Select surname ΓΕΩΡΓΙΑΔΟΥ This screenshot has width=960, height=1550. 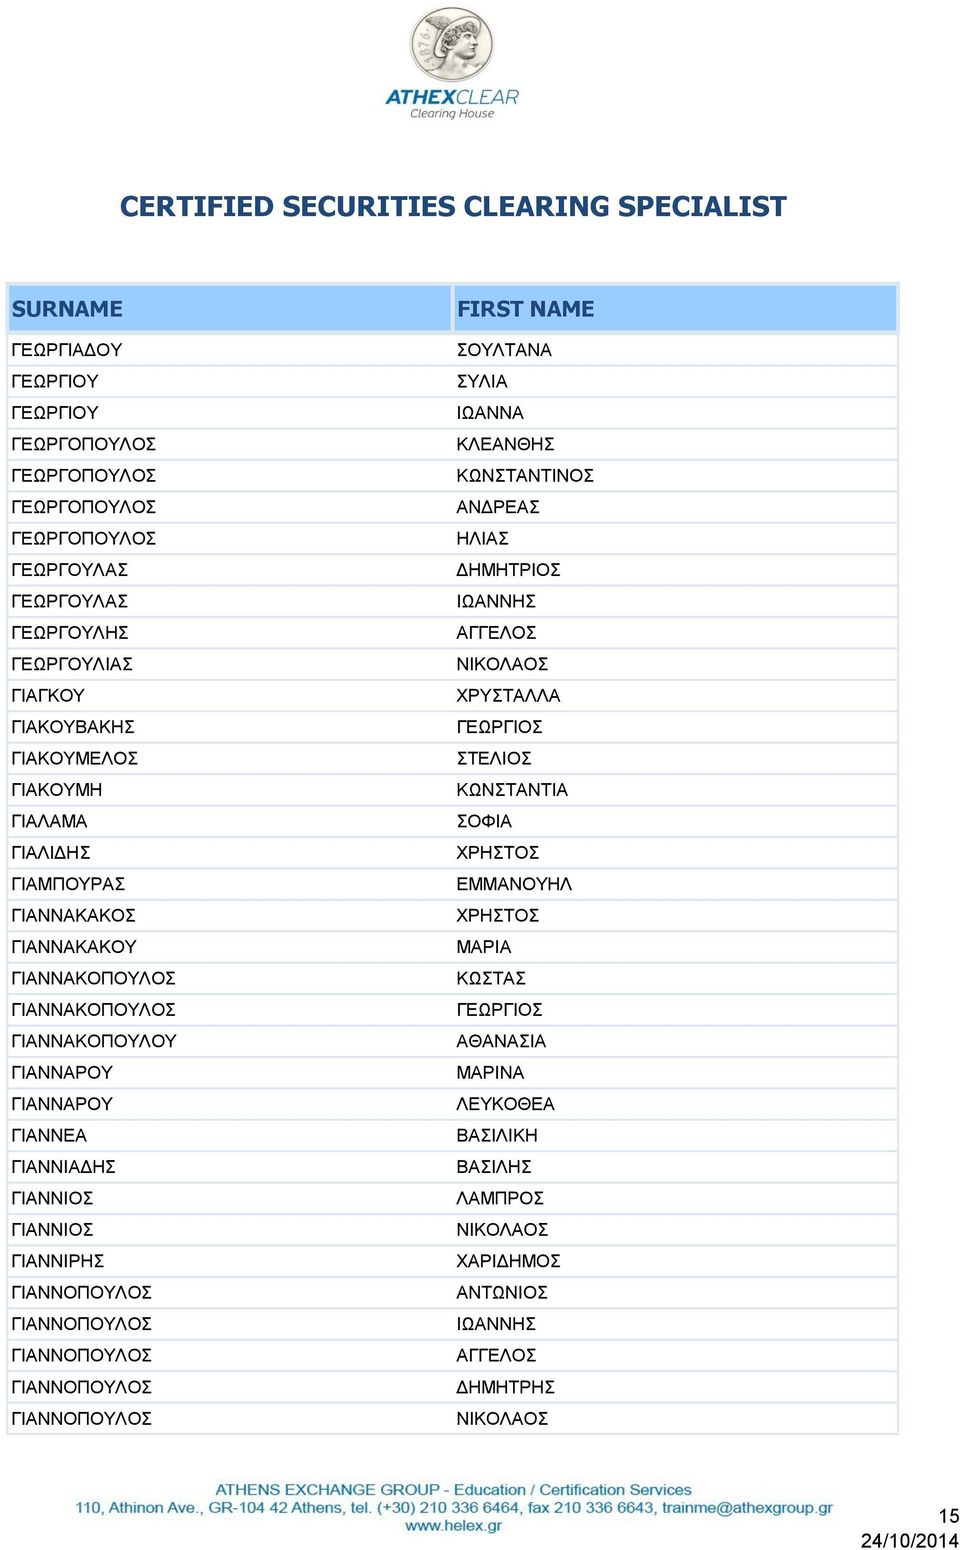(67, 350)
